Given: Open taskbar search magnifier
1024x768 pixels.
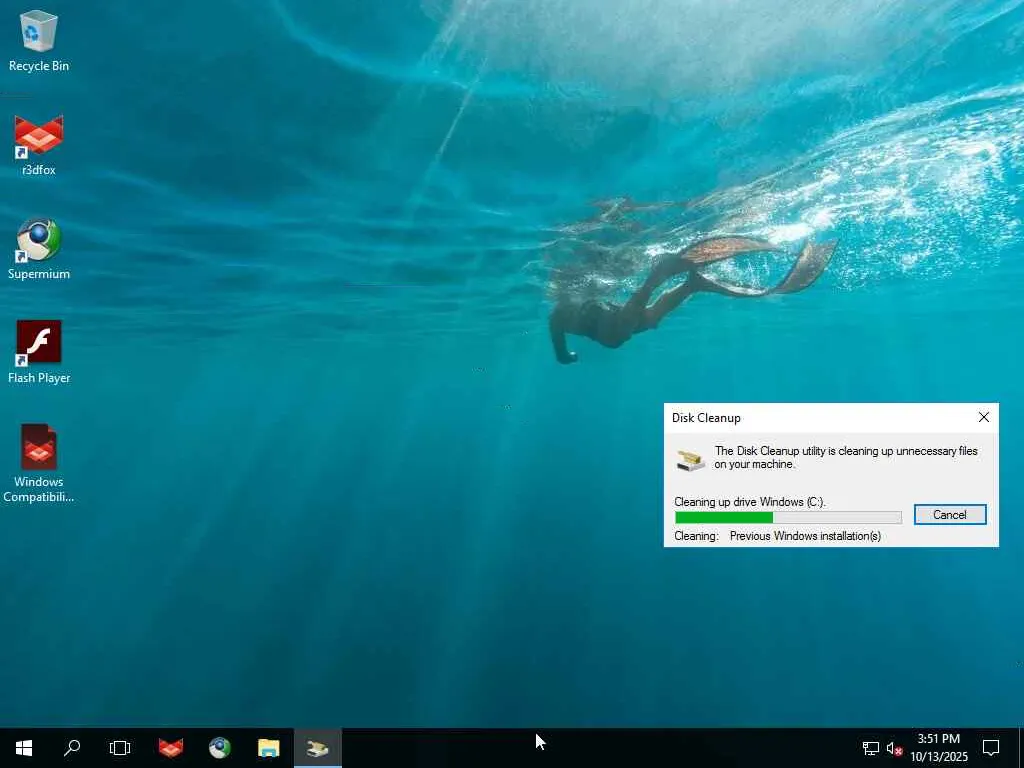Looking at the screenshot, I should [x=72, y=748].
